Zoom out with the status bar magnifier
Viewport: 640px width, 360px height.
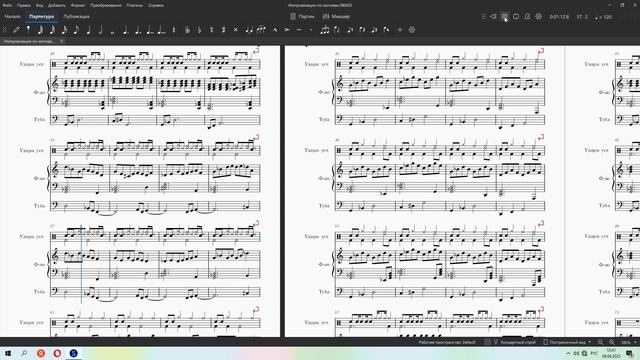click(x=600, y=342)
